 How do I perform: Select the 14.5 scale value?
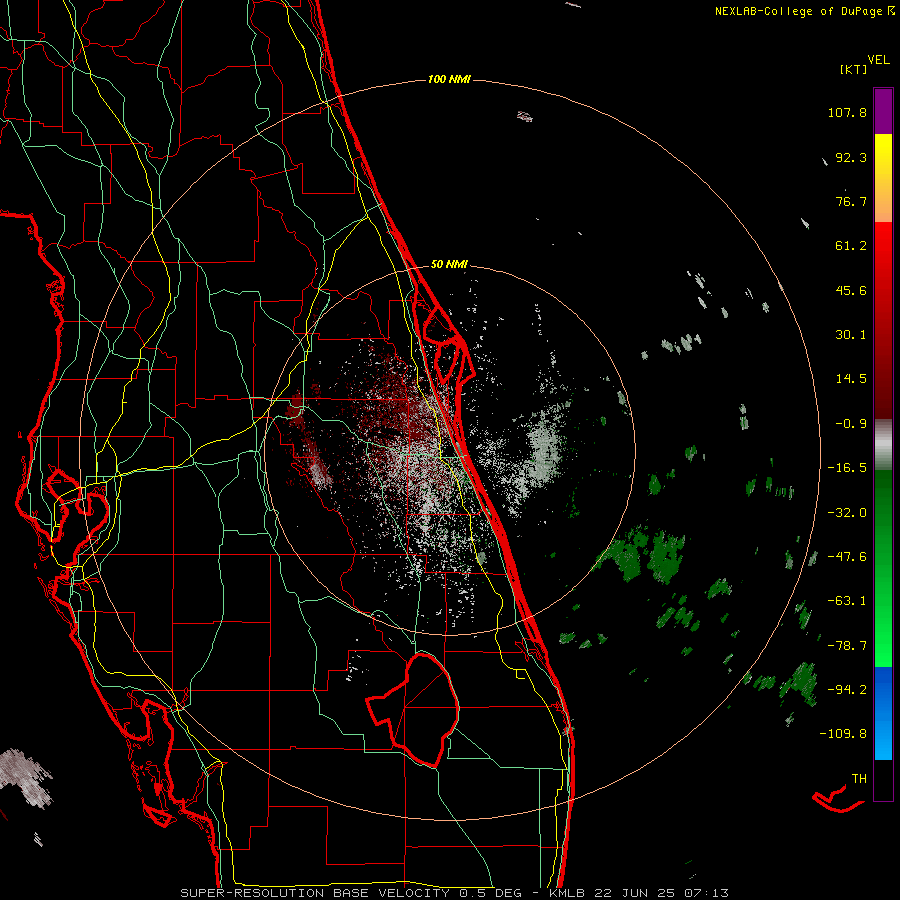[851, 379]
